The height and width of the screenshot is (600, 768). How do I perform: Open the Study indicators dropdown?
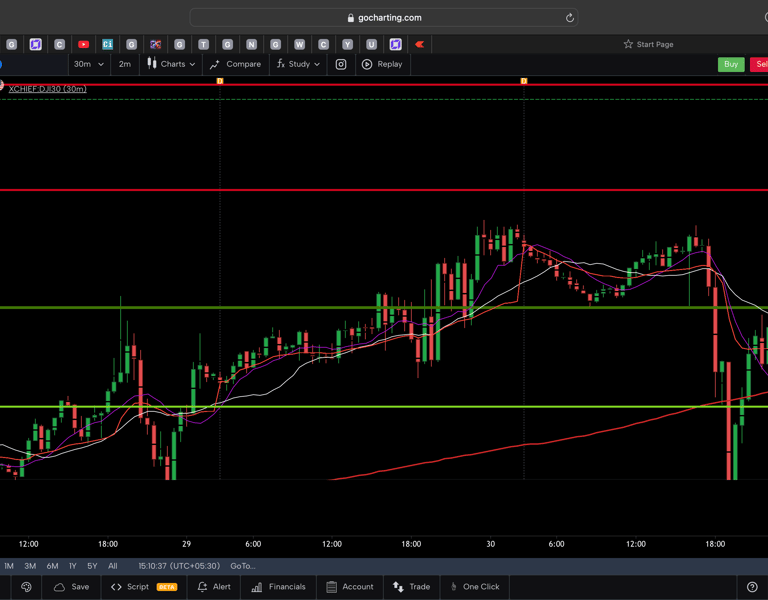click(298, 64)
